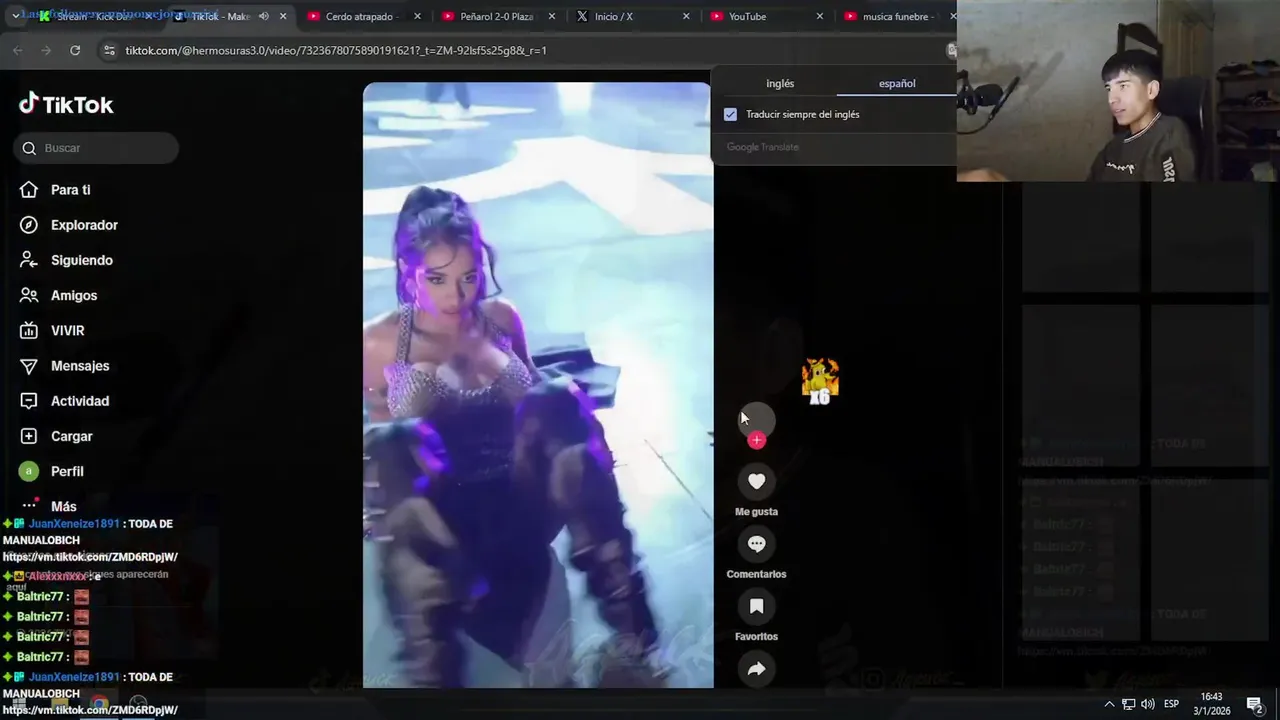Open Perfil in the sidebar
This screenshot has width=1280, height=720.
(x=52, y=471)
